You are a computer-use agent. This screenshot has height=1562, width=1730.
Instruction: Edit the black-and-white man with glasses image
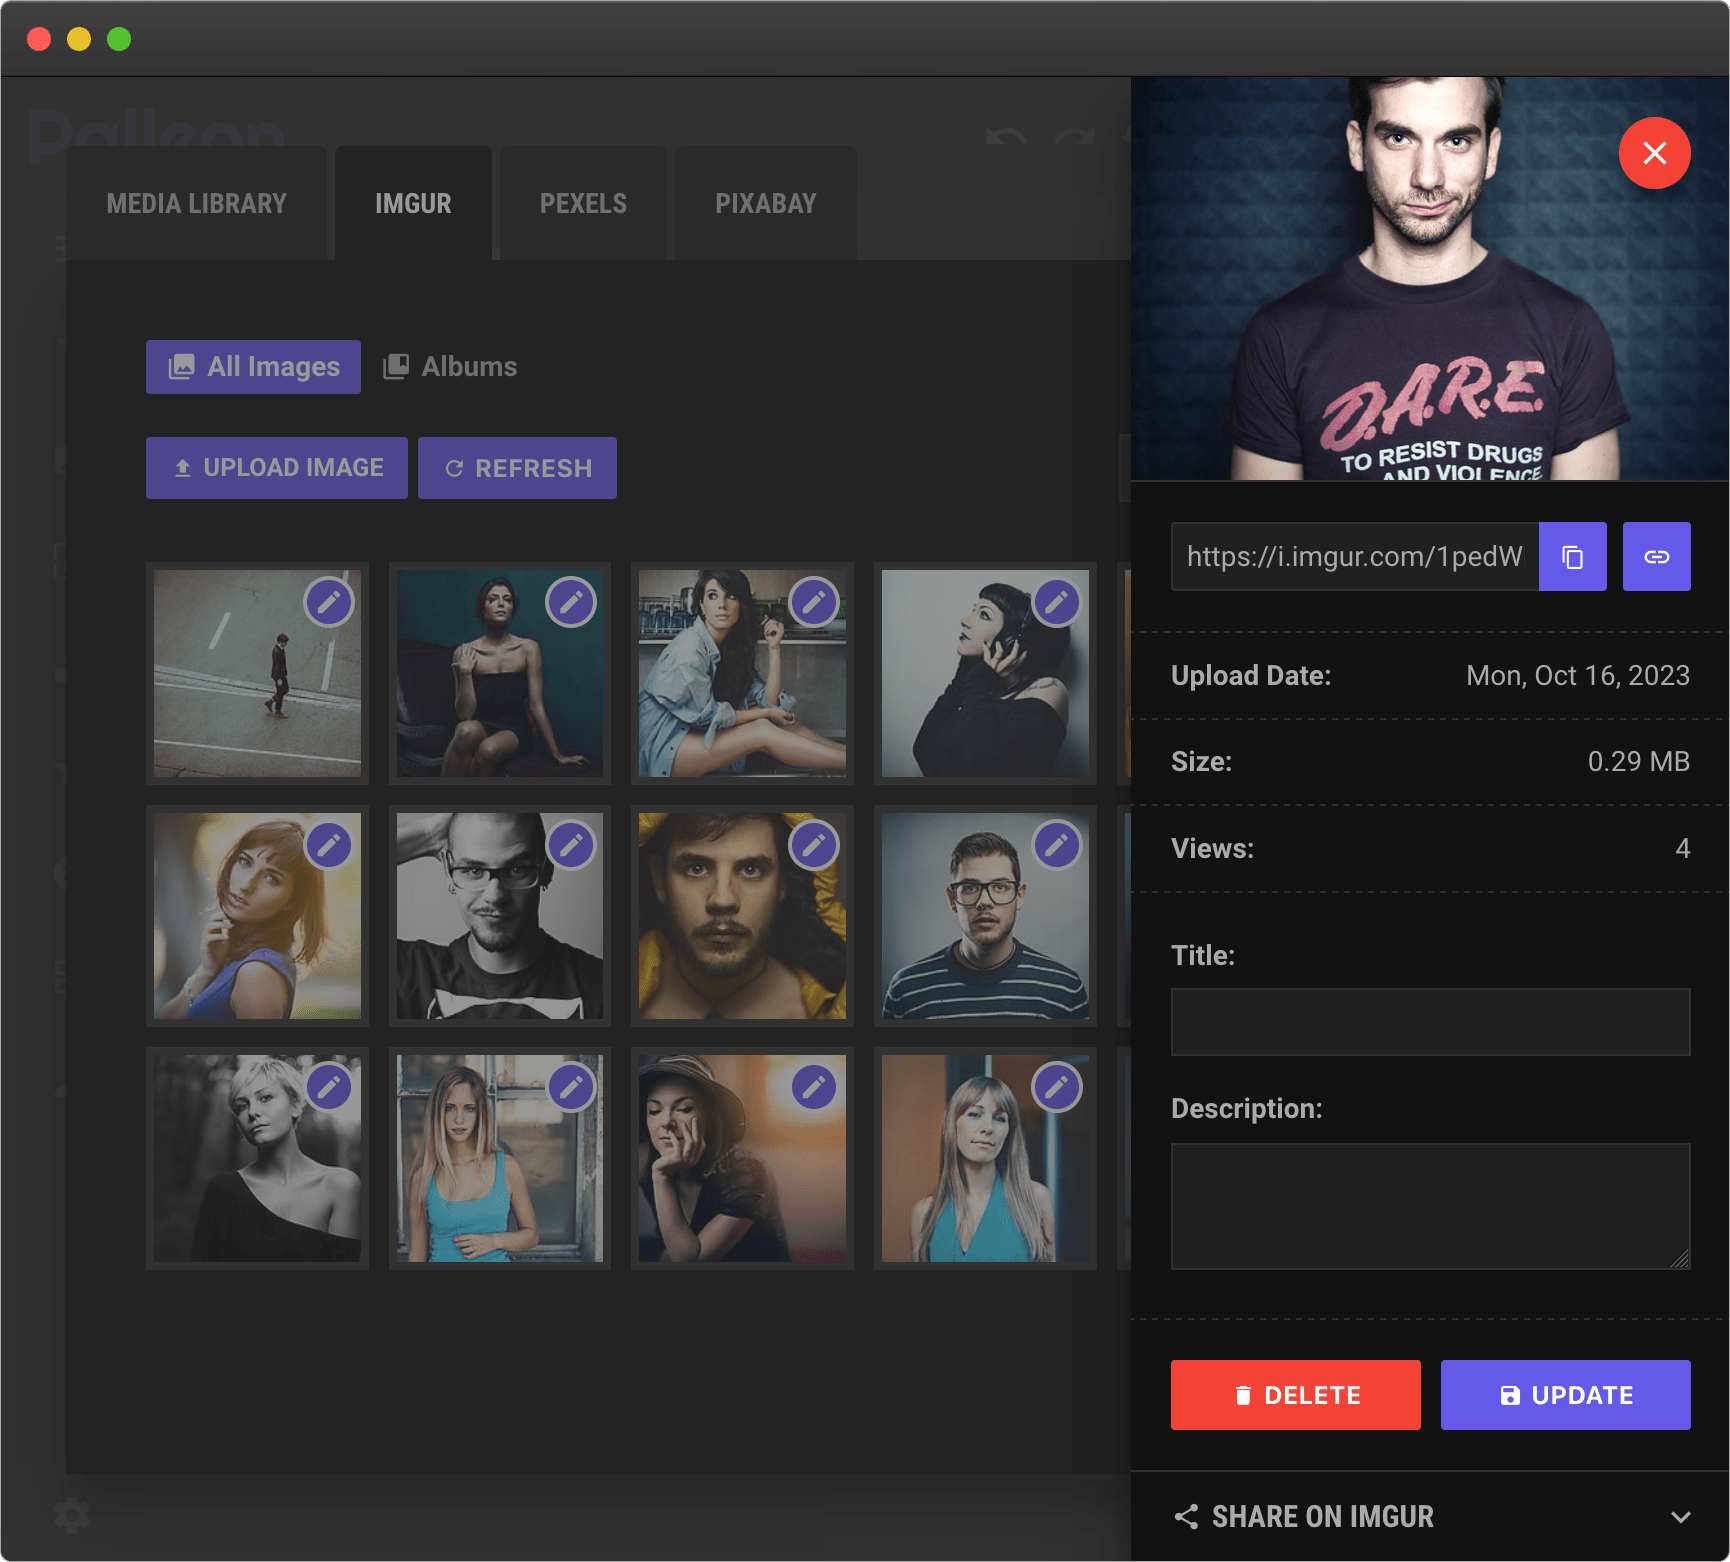(571, 845)
